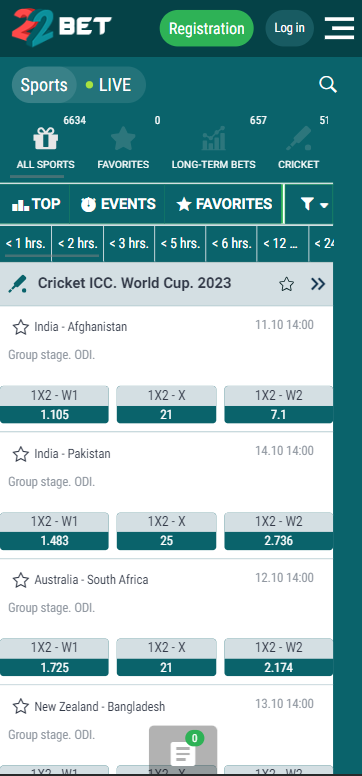Viewport: 362px width, 776px height.
Task: Open the Cricket sport icon
Action: pyautogui.click(x=299, y=139)
